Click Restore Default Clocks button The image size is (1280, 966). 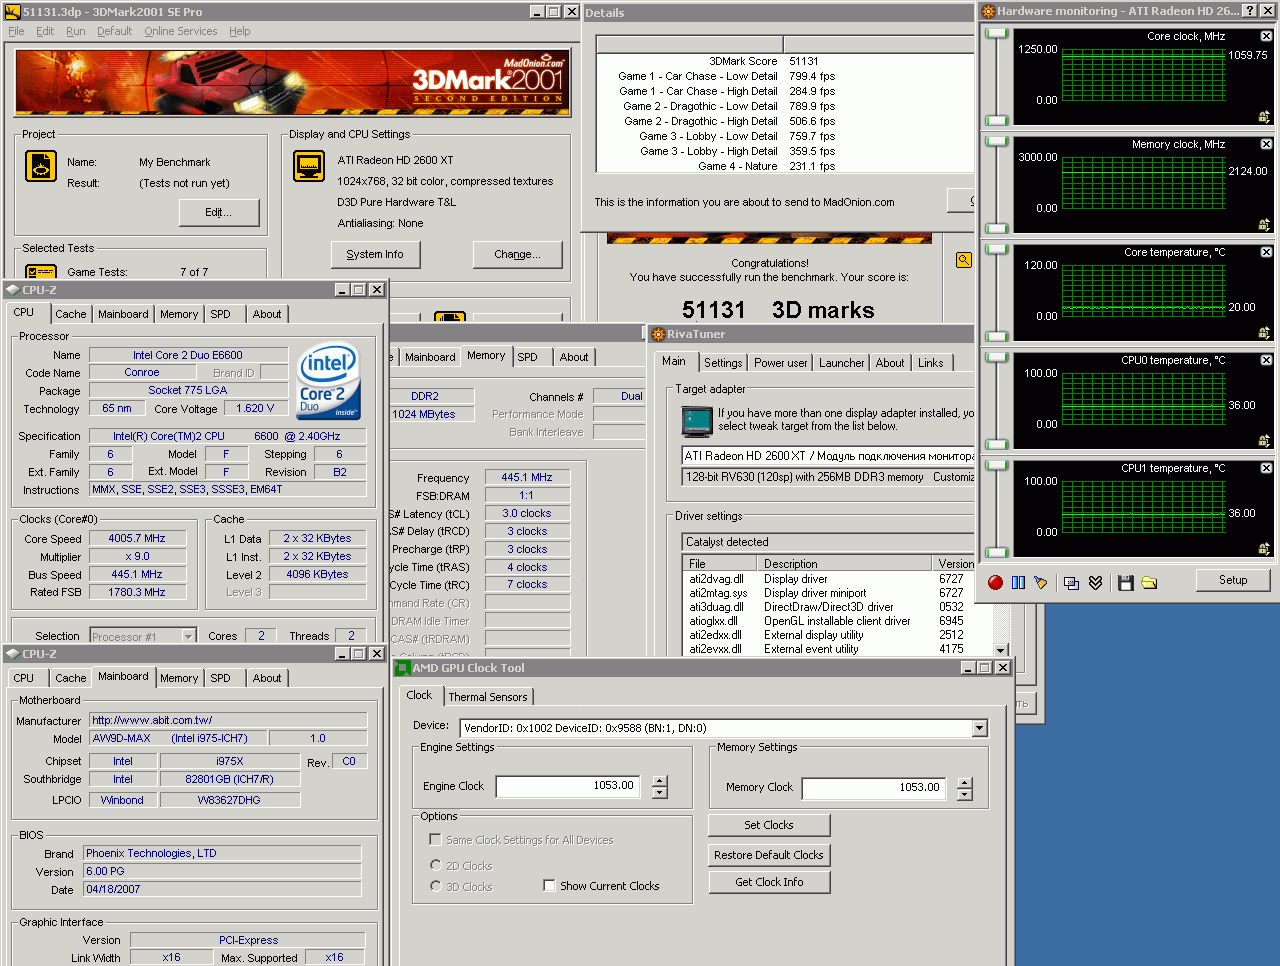coord(769,855)
